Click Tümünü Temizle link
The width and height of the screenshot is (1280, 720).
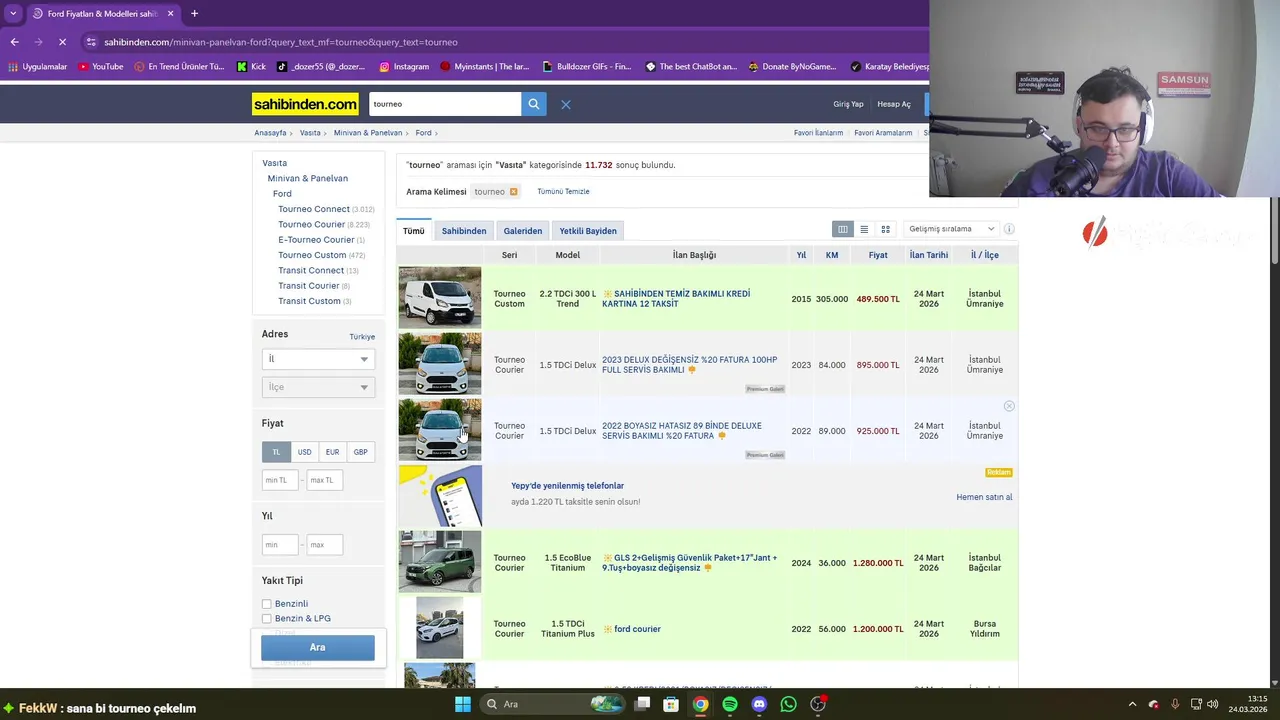563,192
